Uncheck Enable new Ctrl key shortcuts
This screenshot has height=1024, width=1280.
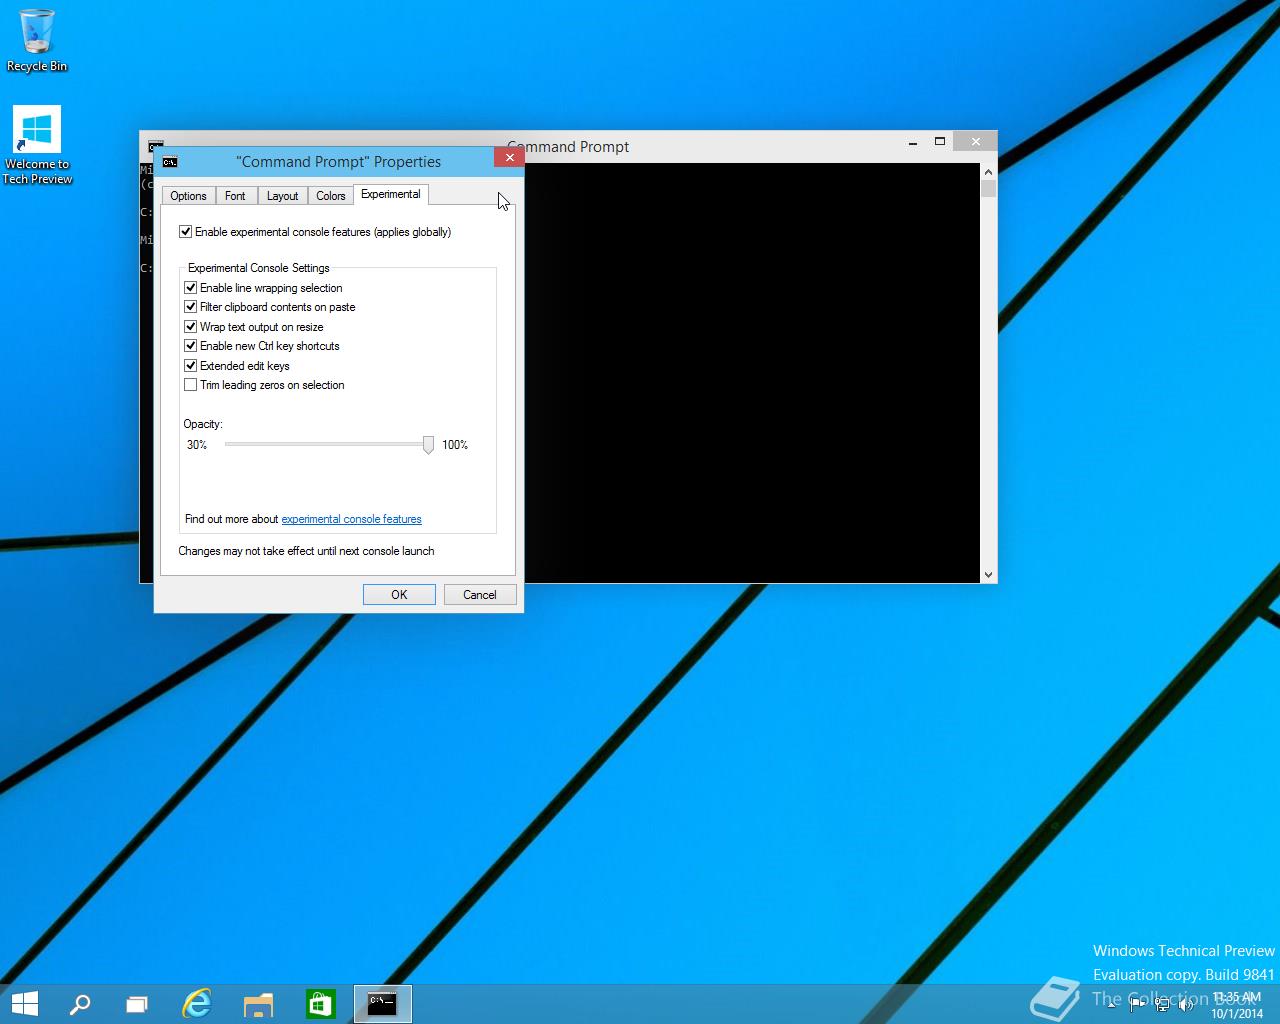[190, 346]
